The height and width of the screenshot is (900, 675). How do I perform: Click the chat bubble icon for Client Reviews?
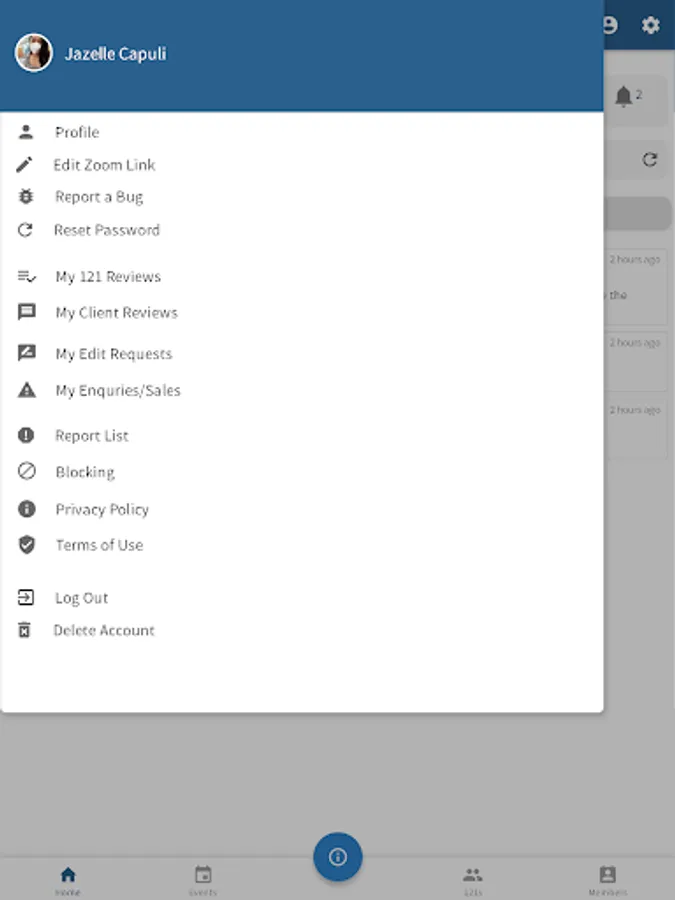coord(26,312)
